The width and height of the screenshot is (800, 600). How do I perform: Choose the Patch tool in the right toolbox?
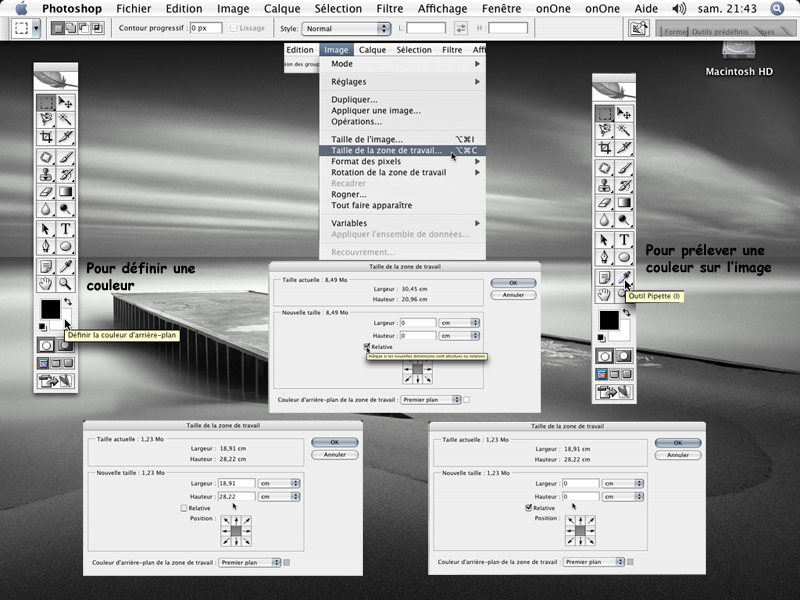click(605, 168)
